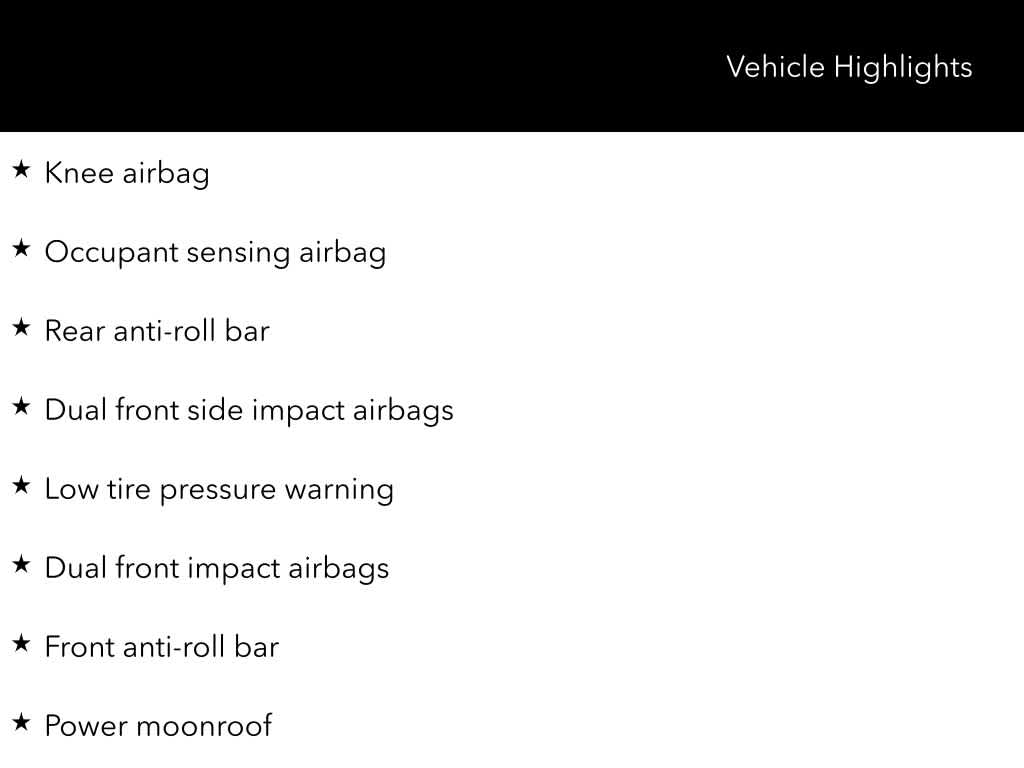Select the Dual front side impact airbags text
Image resolution: width=1024 pixels, height=768 pixels.
click(x=249, y=410)
